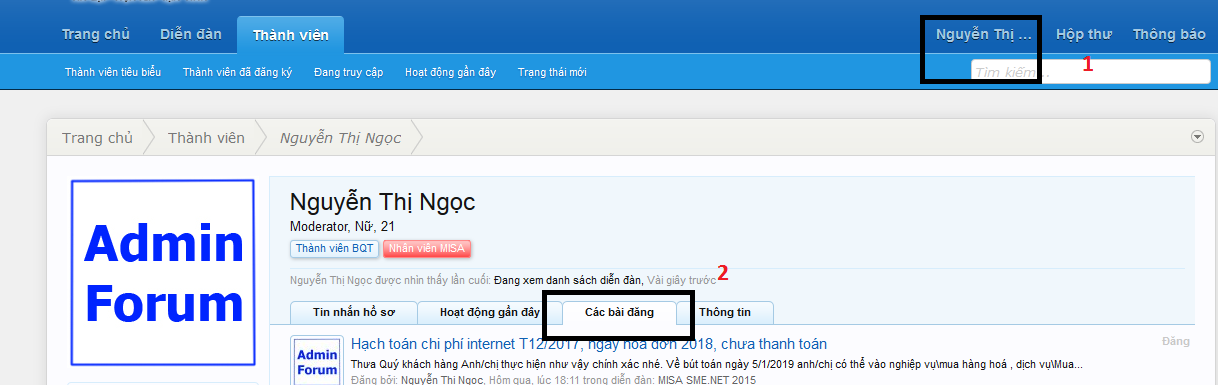This screenshot has width=1218, height=385.
Task: Switch to the Thông tin profile tab
Action: click(x=725, y=312)
